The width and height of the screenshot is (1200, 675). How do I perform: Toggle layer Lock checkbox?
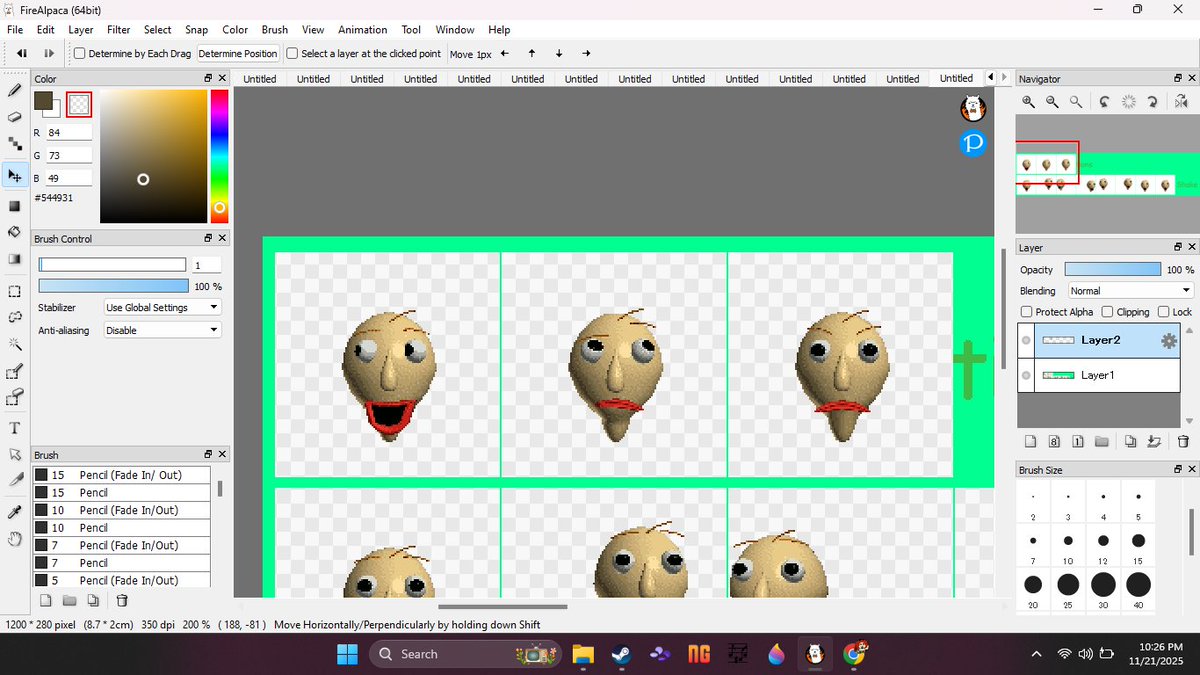pyautogui.click(x=1163, y=312)
